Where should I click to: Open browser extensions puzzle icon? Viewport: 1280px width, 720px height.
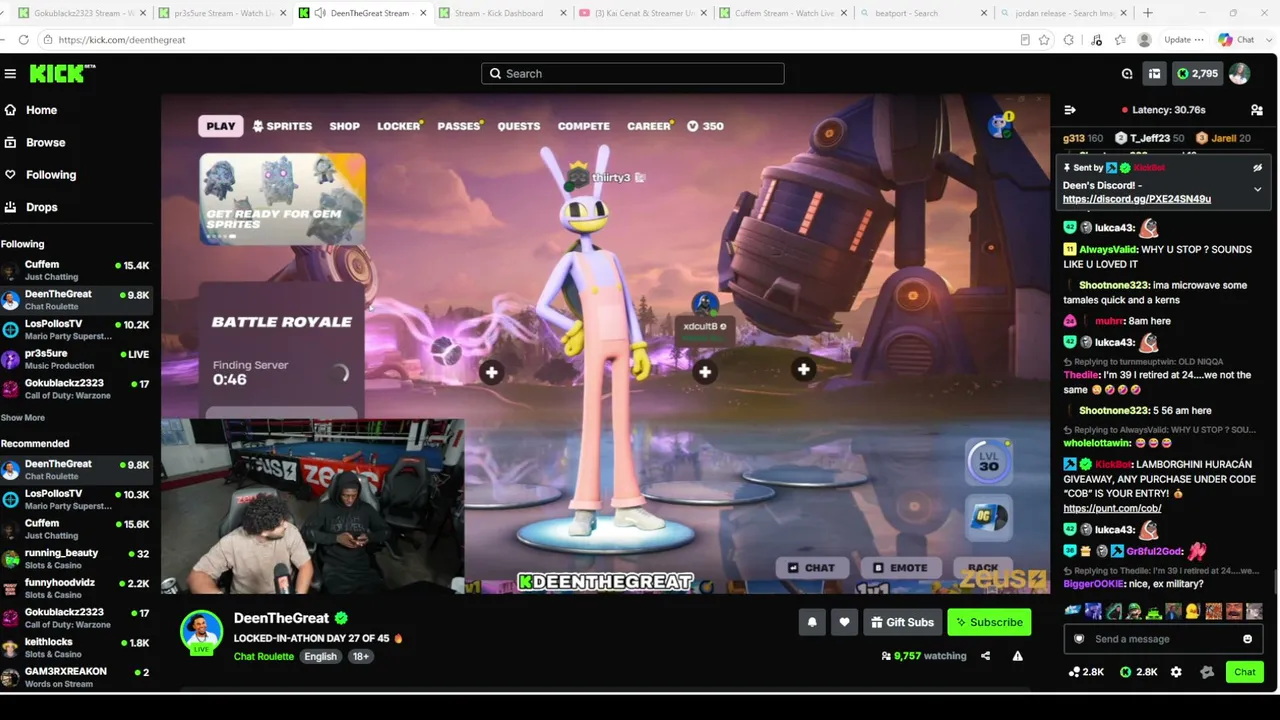pyautogui.click(x=1069, y=40)
